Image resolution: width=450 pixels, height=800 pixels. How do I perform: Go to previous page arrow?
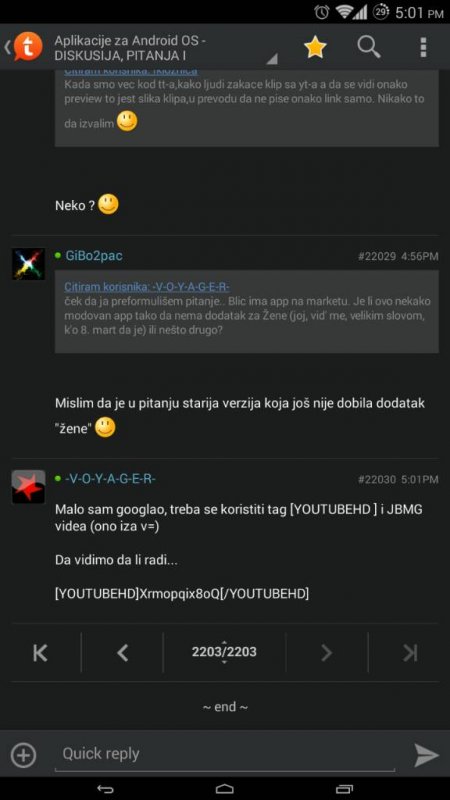tap(122, 653)
